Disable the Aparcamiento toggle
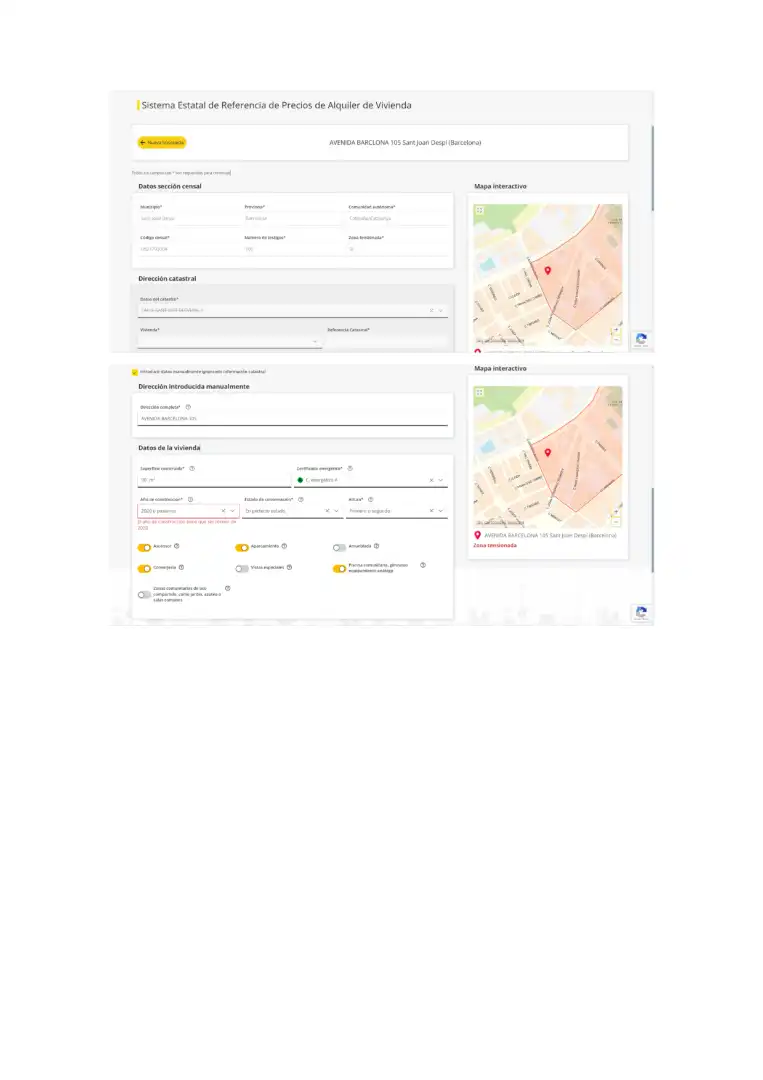Image resolution: width=763 pixels, height=1080 pixels. coord(242,548)
